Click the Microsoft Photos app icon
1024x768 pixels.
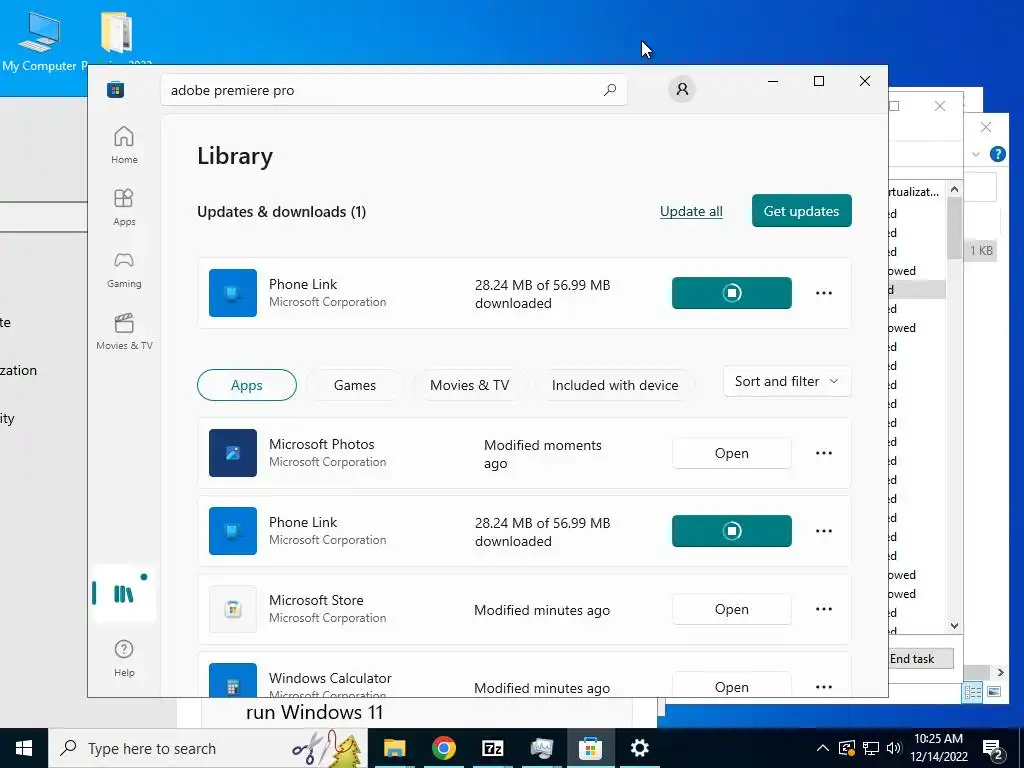(232, 453)
